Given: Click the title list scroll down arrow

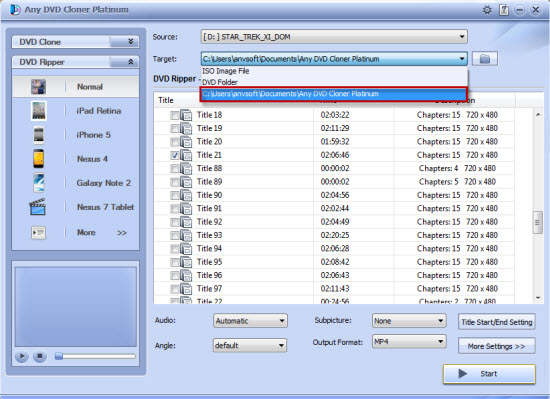Looking at the screenshot, I should [538, 298].
